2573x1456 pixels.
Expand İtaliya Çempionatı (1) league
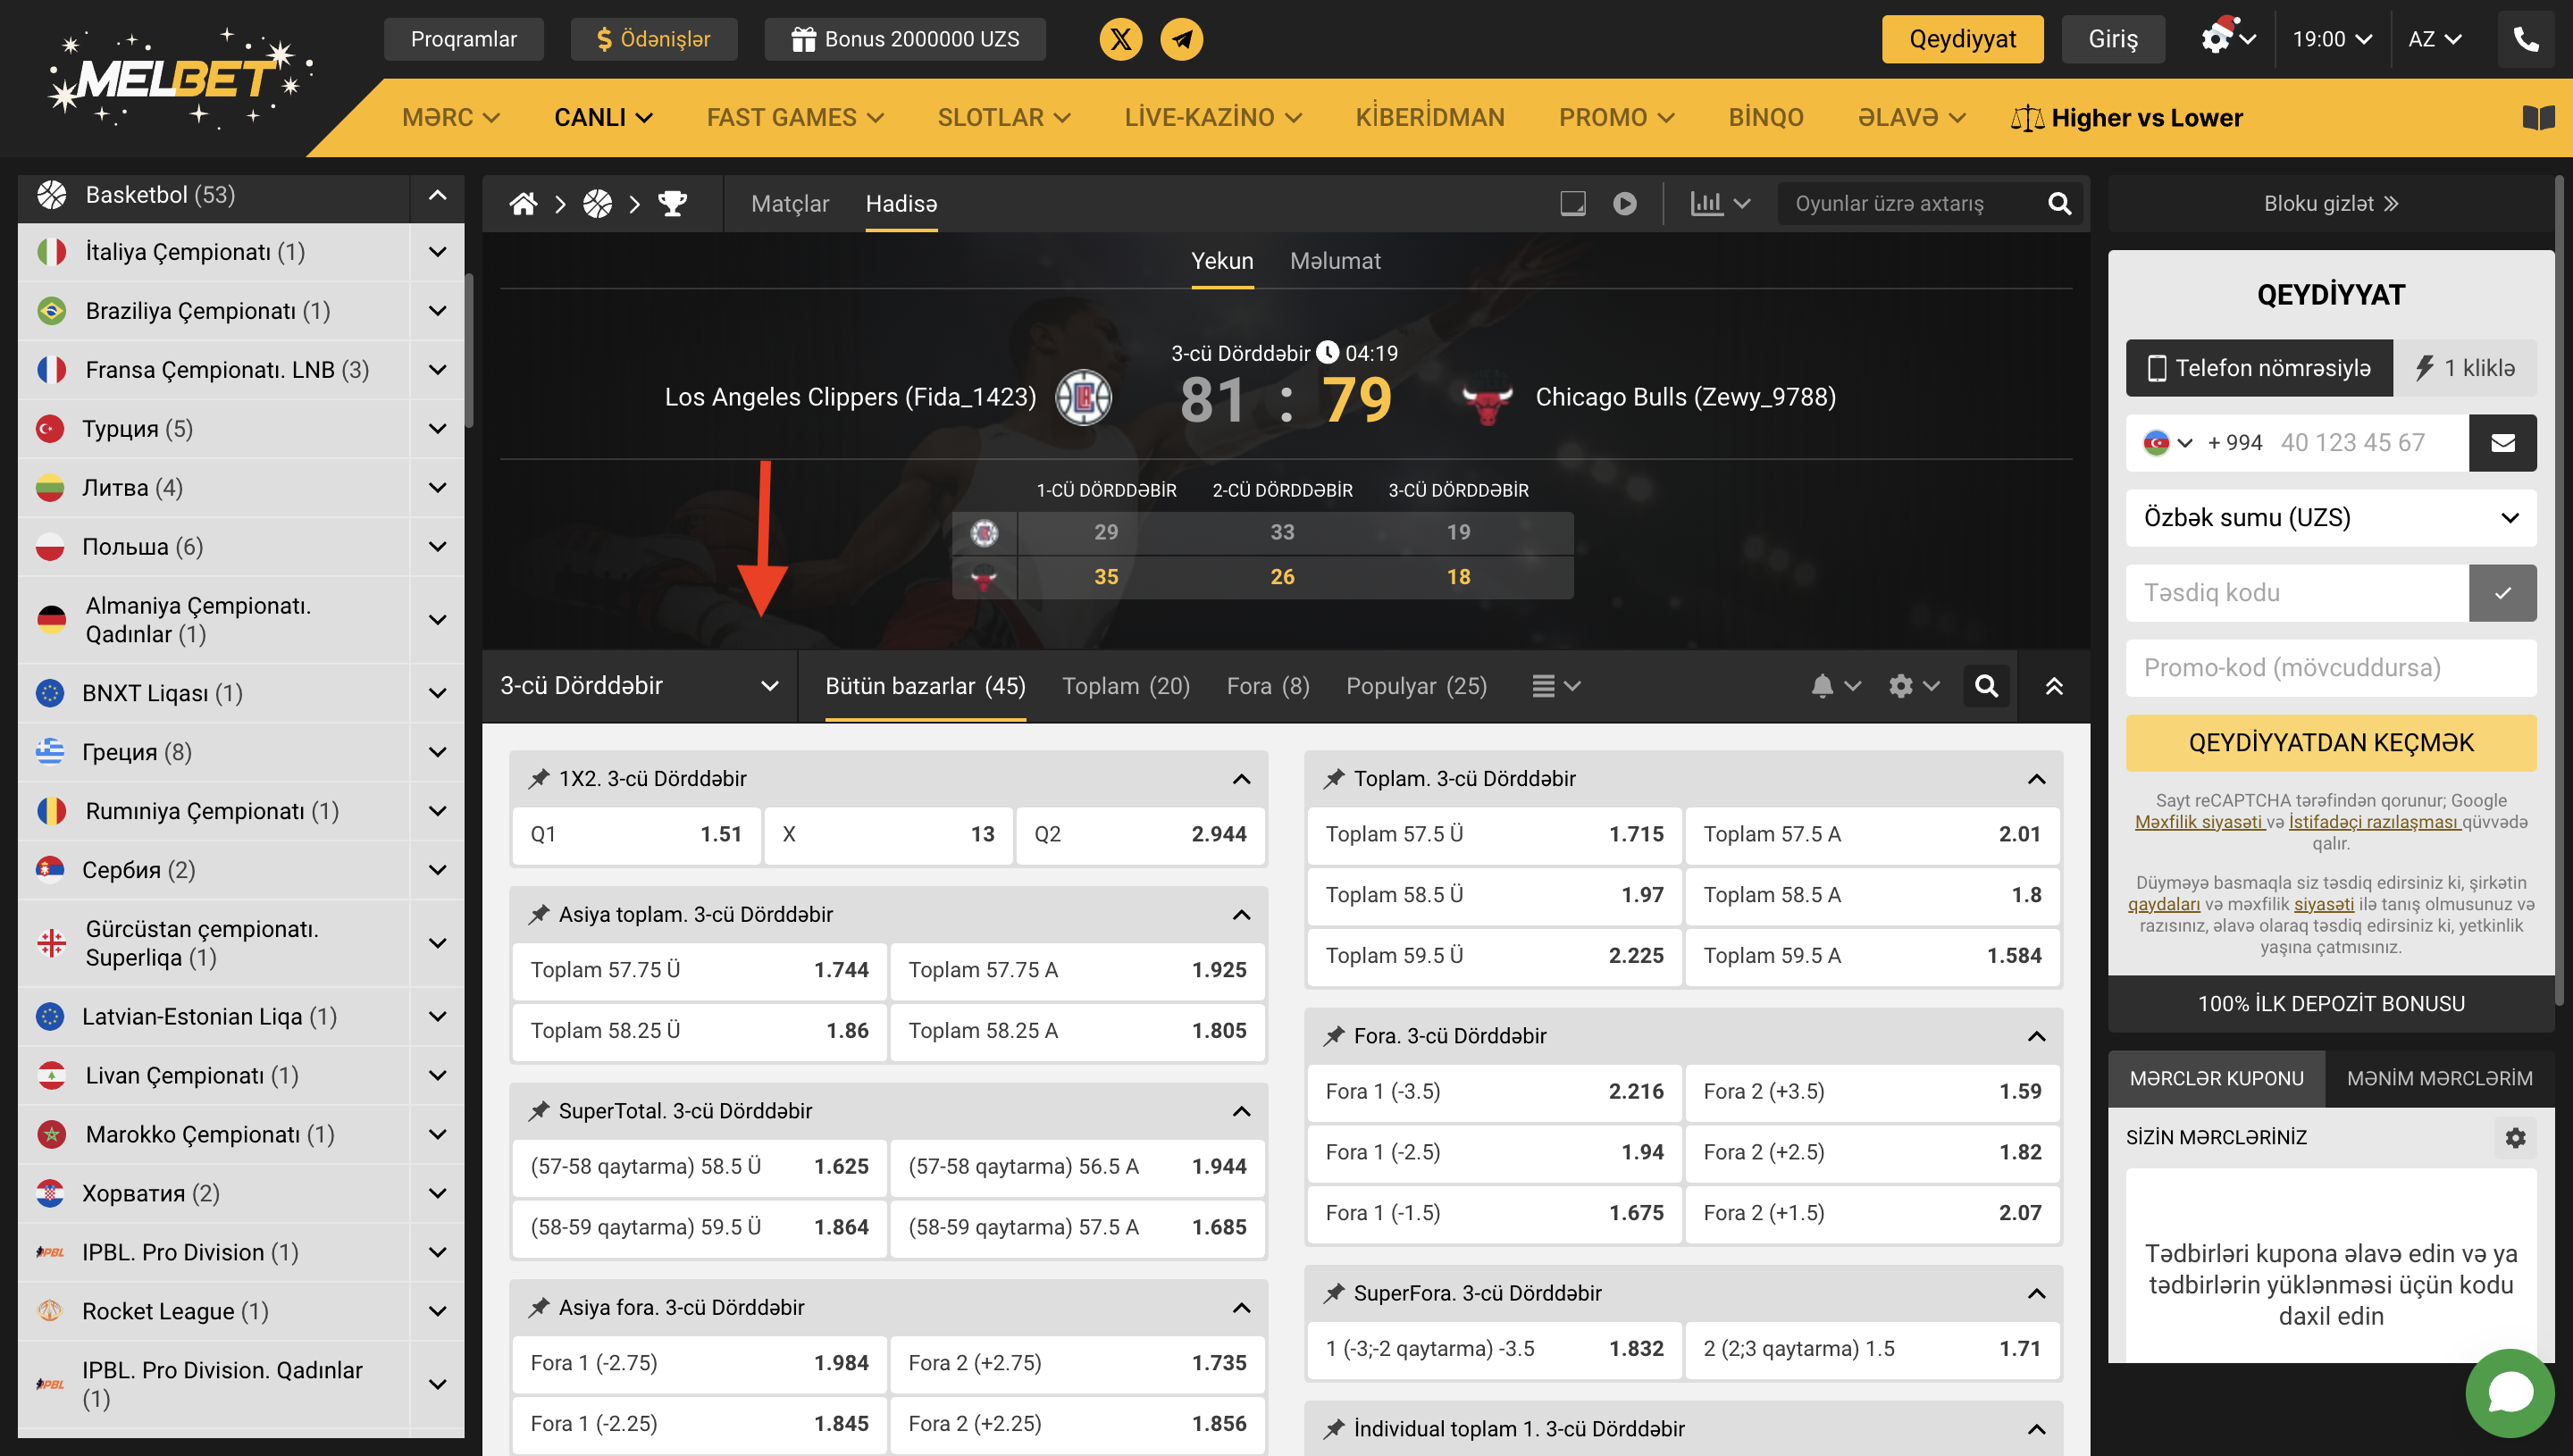[437, 252]
